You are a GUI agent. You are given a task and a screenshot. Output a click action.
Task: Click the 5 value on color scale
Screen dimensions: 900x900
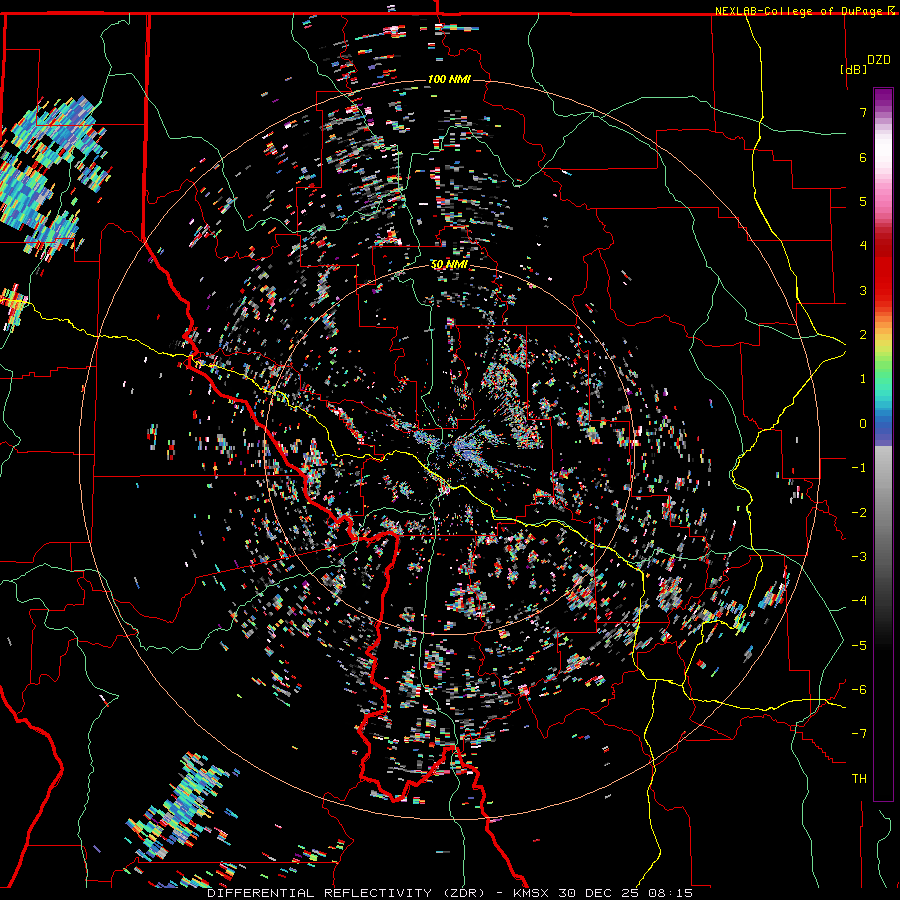pyautogui.click(x=863, y=201)
